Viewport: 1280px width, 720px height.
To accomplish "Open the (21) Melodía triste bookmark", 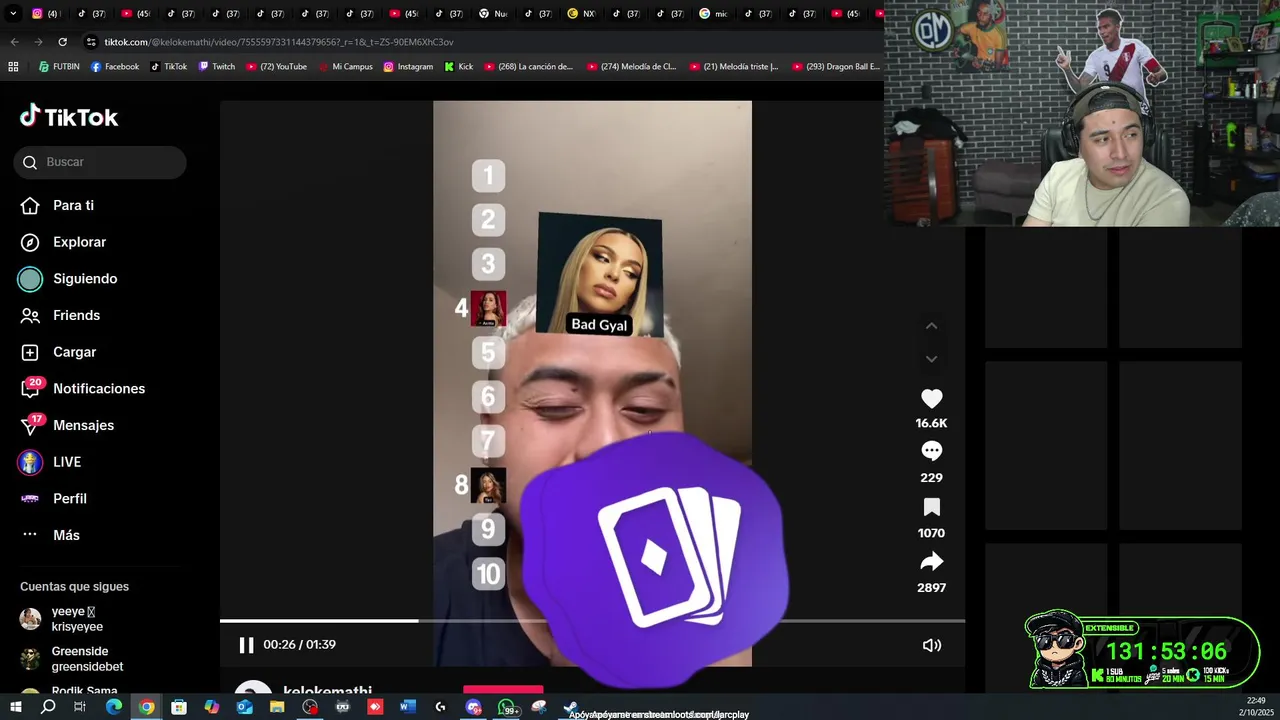I will point(734,67).
